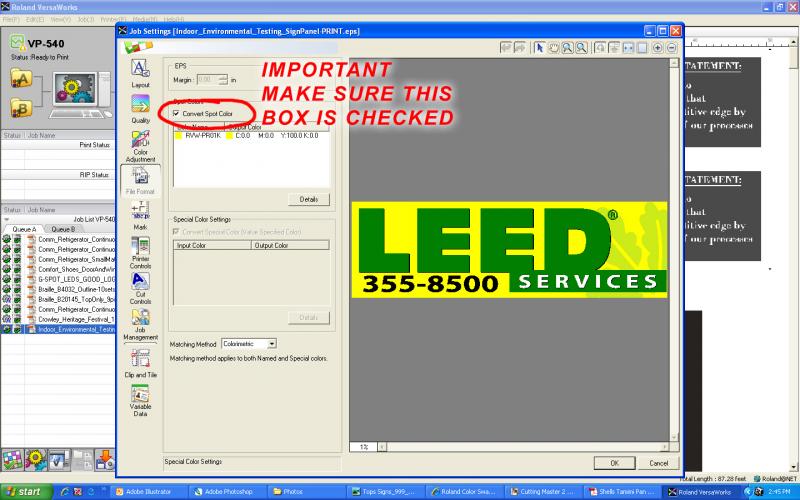Select the RVW-PR01K spot color row

point(251,136)
